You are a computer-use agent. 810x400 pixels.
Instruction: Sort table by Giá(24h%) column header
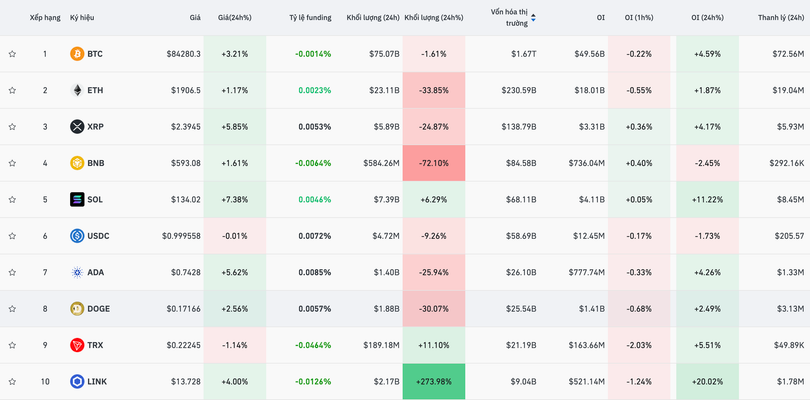click(234, 18)
